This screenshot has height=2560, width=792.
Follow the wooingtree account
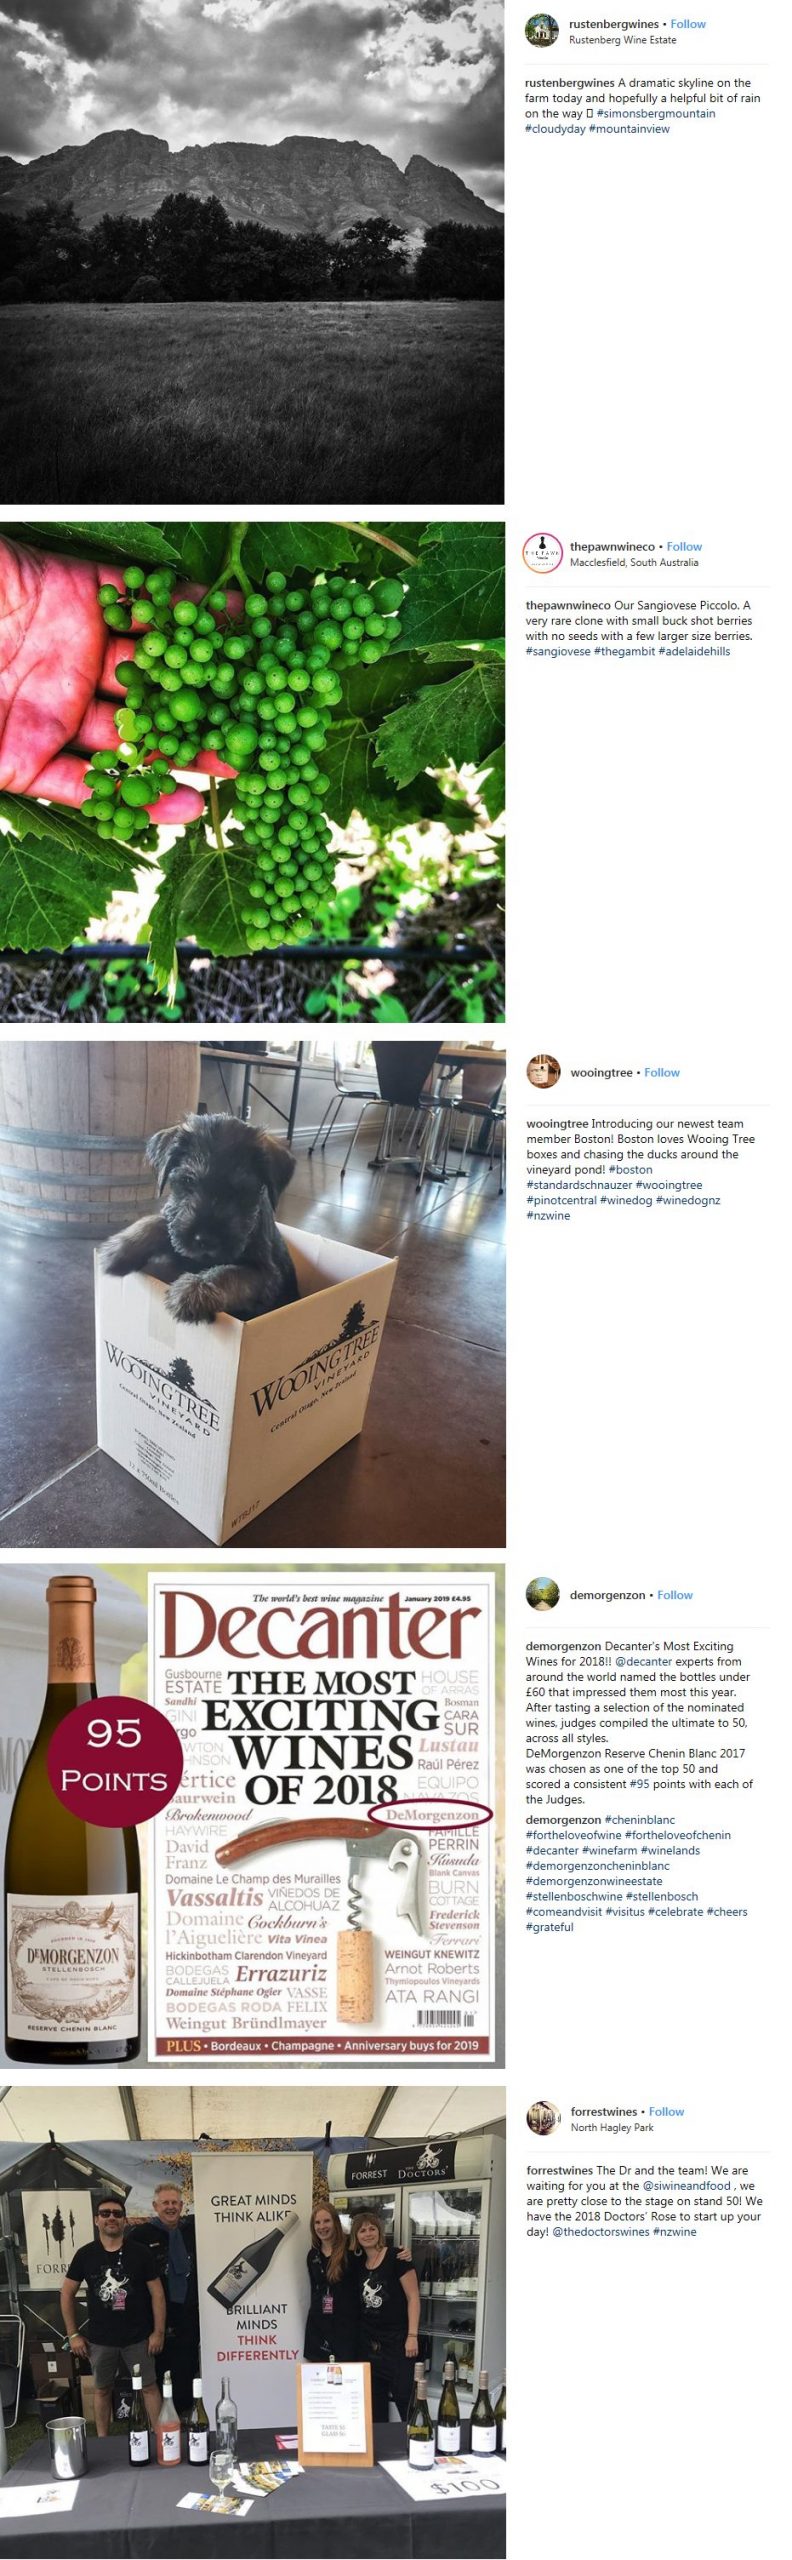pyautogui.click(x=662, y=1072)
